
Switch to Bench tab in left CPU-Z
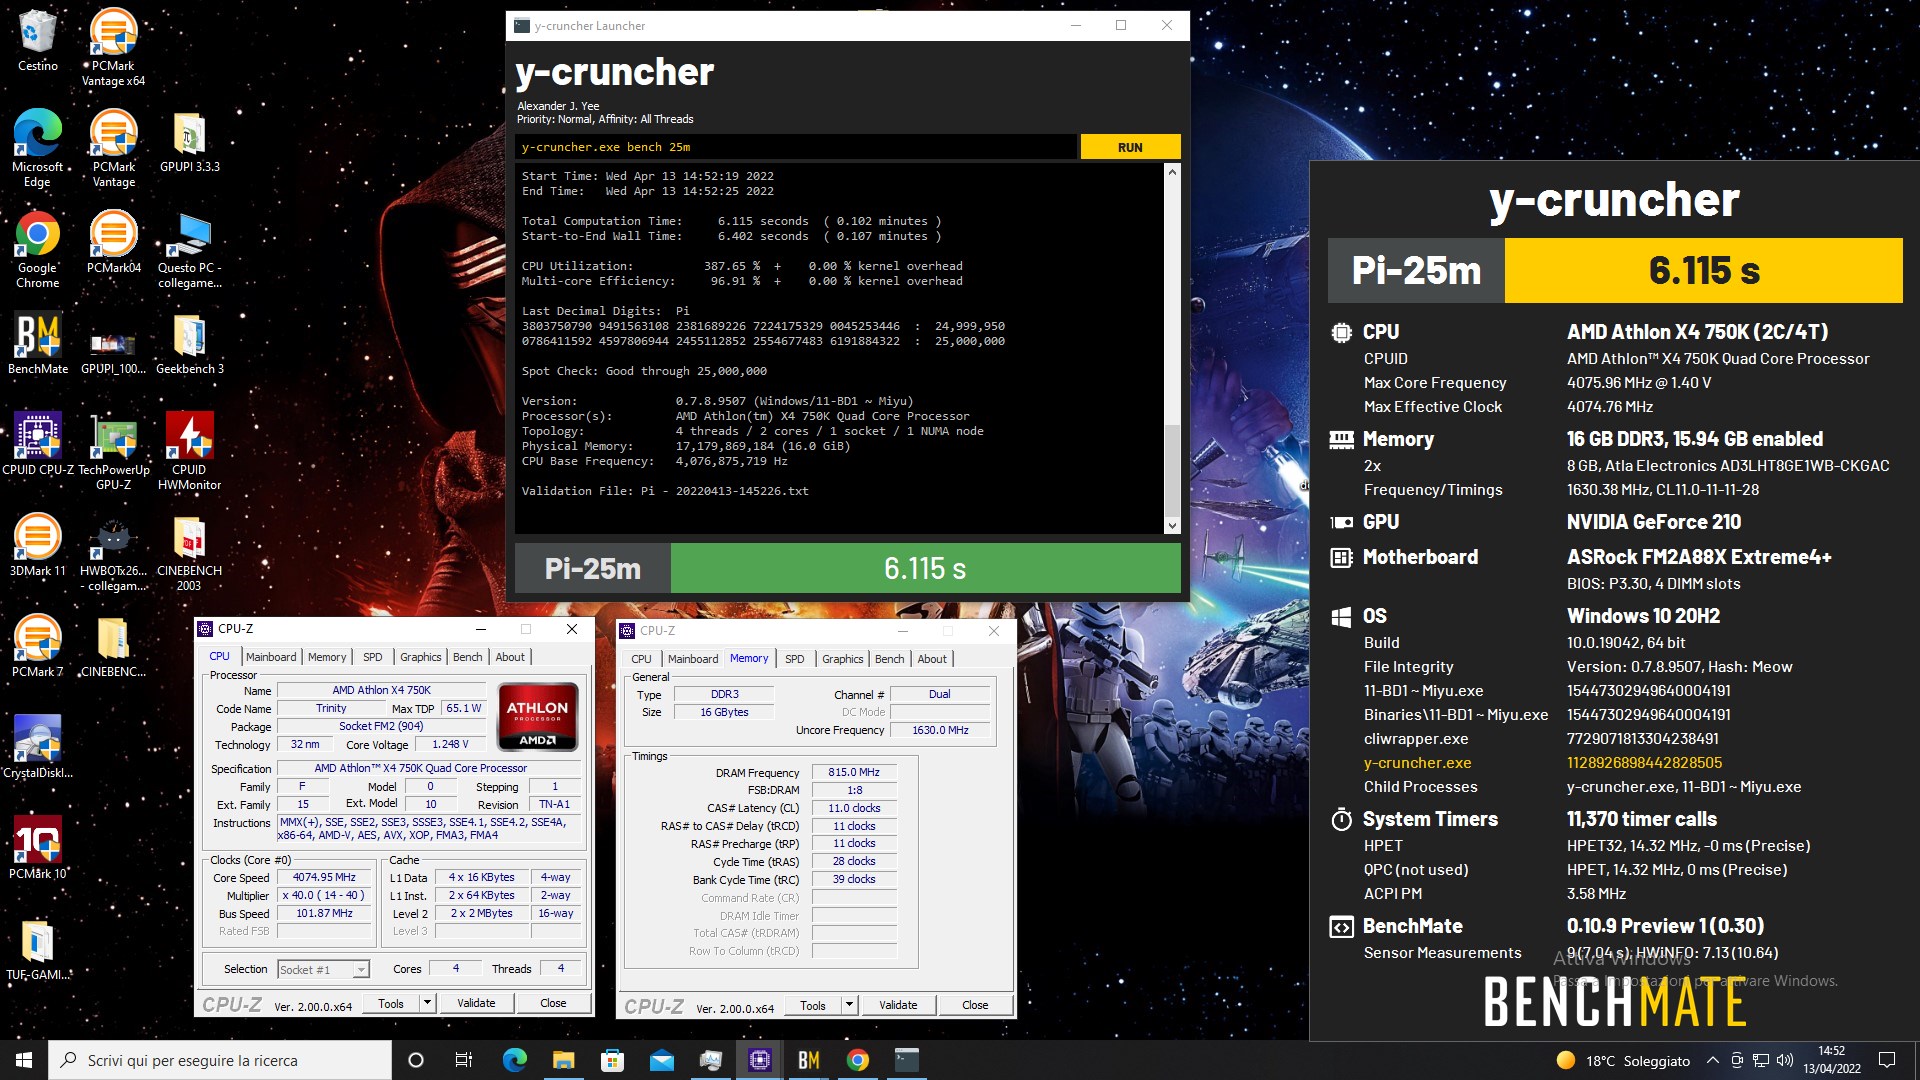(x=467, y=657)
